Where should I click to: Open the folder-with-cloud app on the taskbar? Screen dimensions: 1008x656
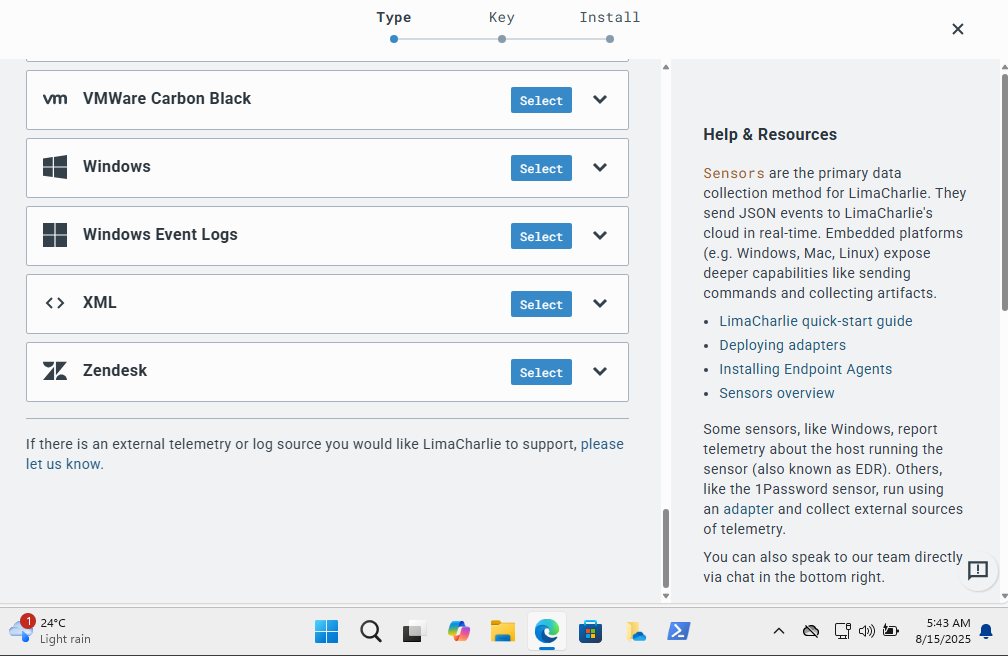[635, 632]
